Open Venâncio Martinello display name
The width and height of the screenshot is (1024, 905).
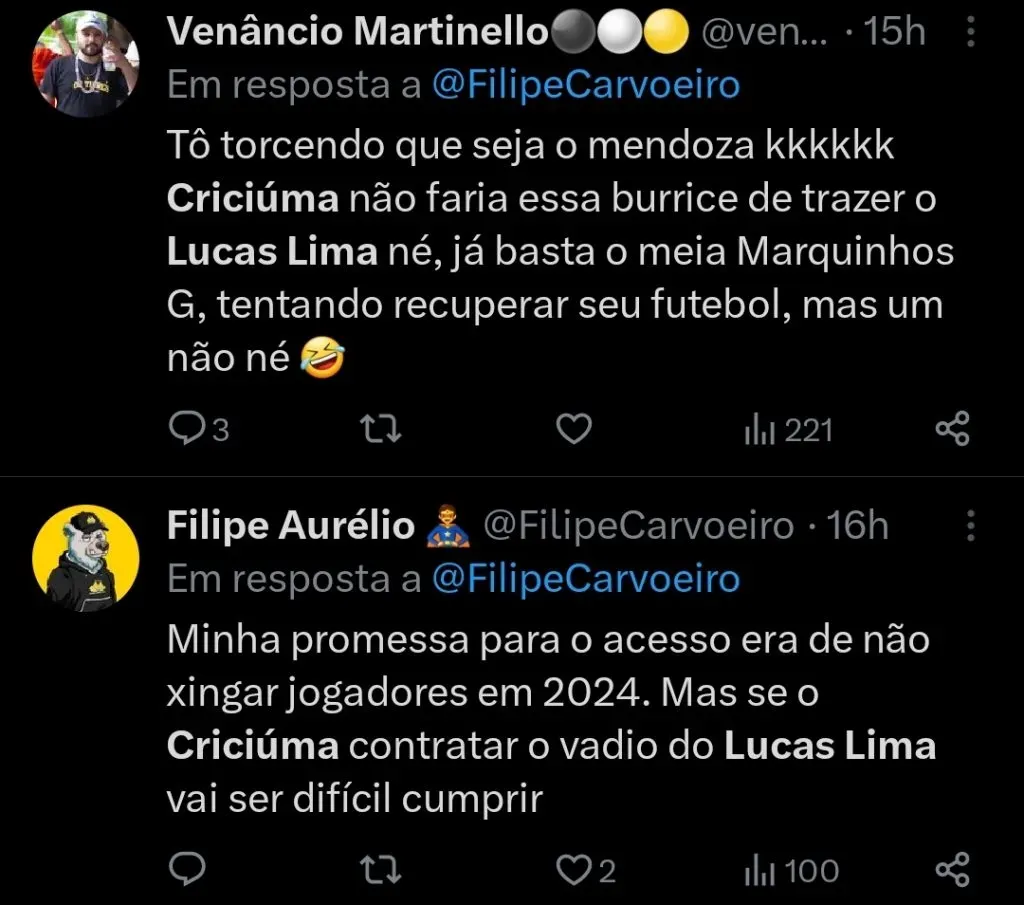coord(357,33)
